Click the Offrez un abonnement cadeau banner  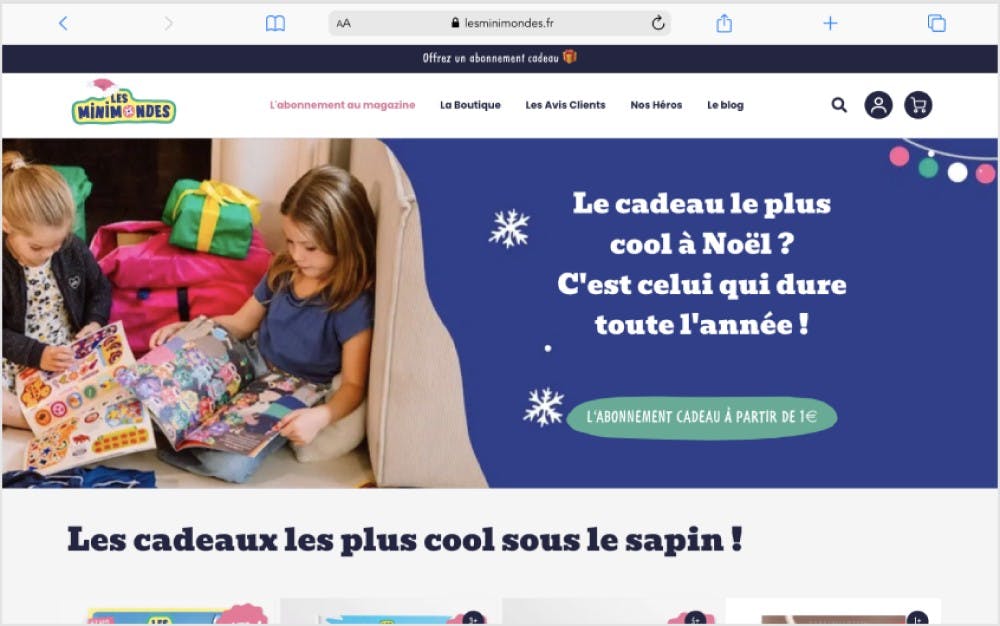(499, 58)
